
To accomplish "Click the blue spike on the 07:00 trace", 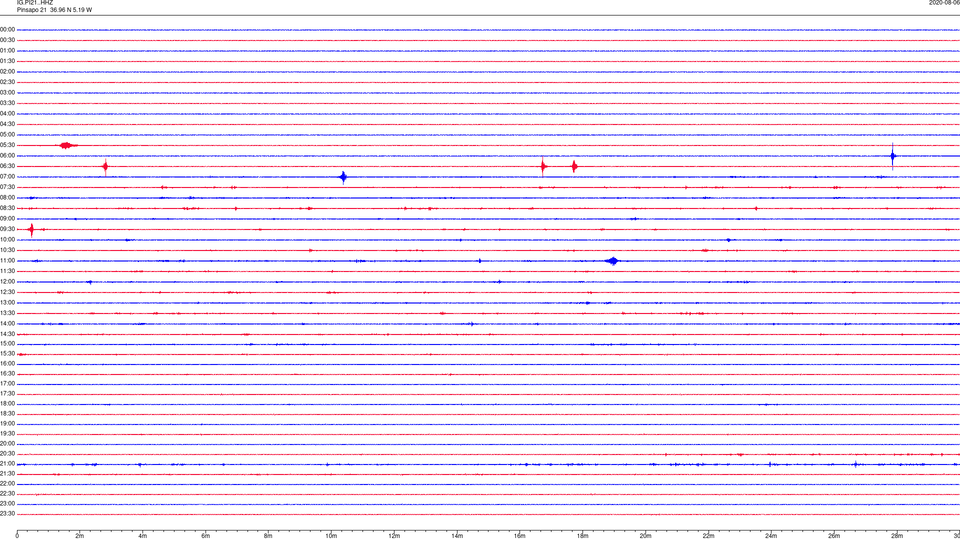I will (x=343, y=178).
